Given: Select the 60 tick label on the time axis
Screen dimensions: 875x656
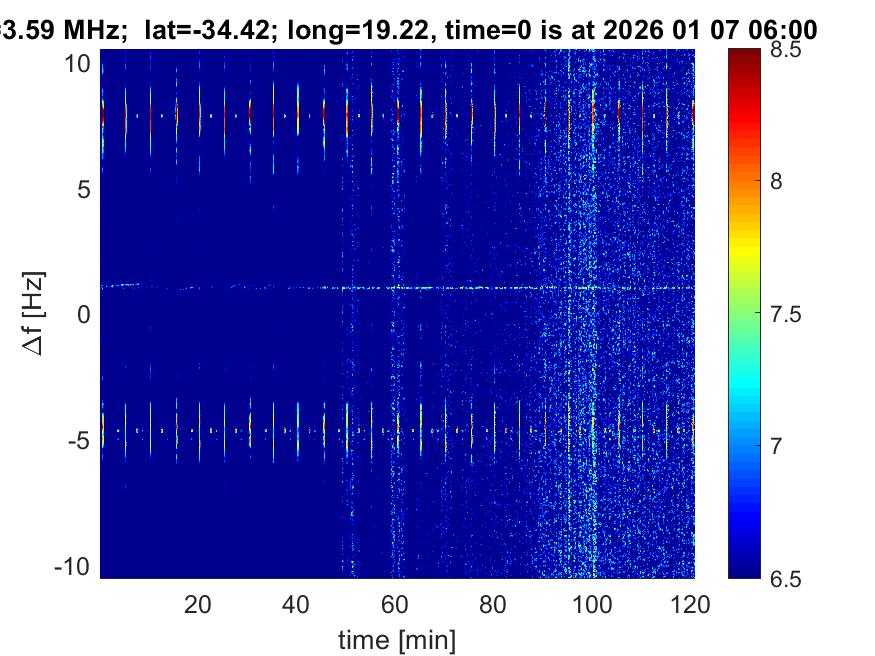Looking at the screenshot, I should pyautogui.click(x=395, y=604).
